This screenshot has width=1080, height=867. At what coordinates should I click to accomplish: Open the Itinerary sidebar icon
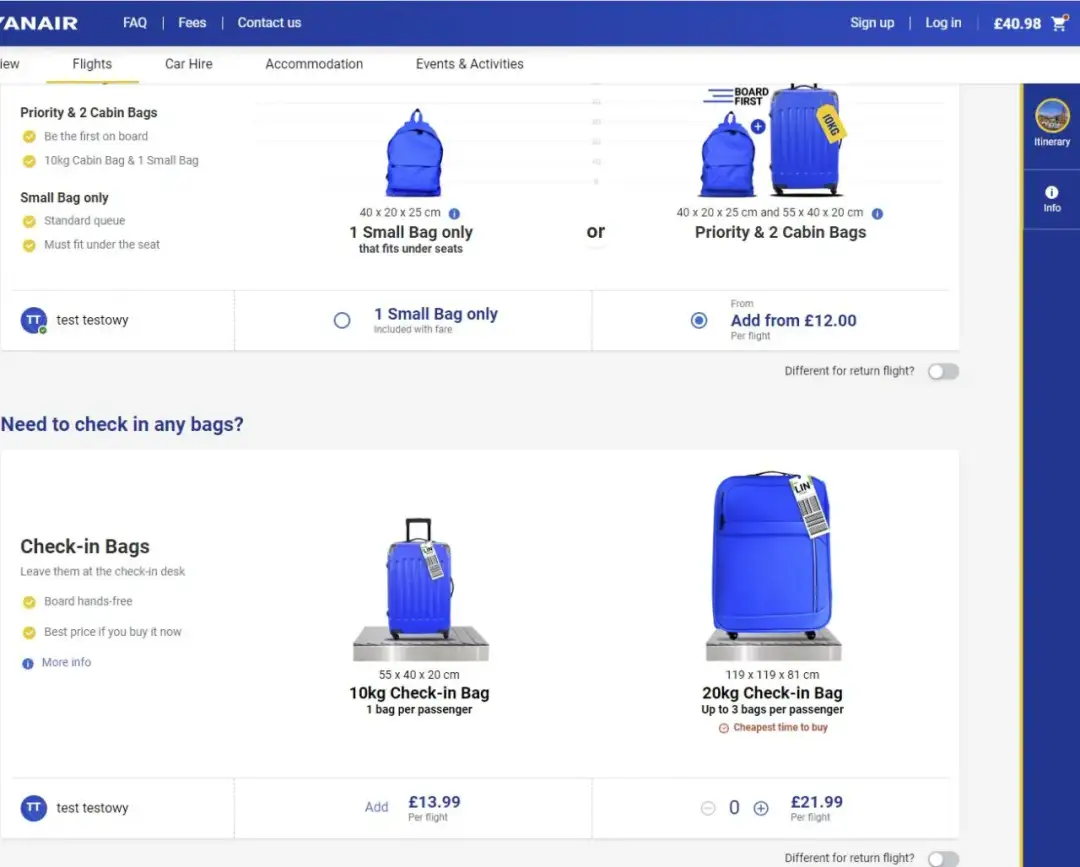(1052, 116)
